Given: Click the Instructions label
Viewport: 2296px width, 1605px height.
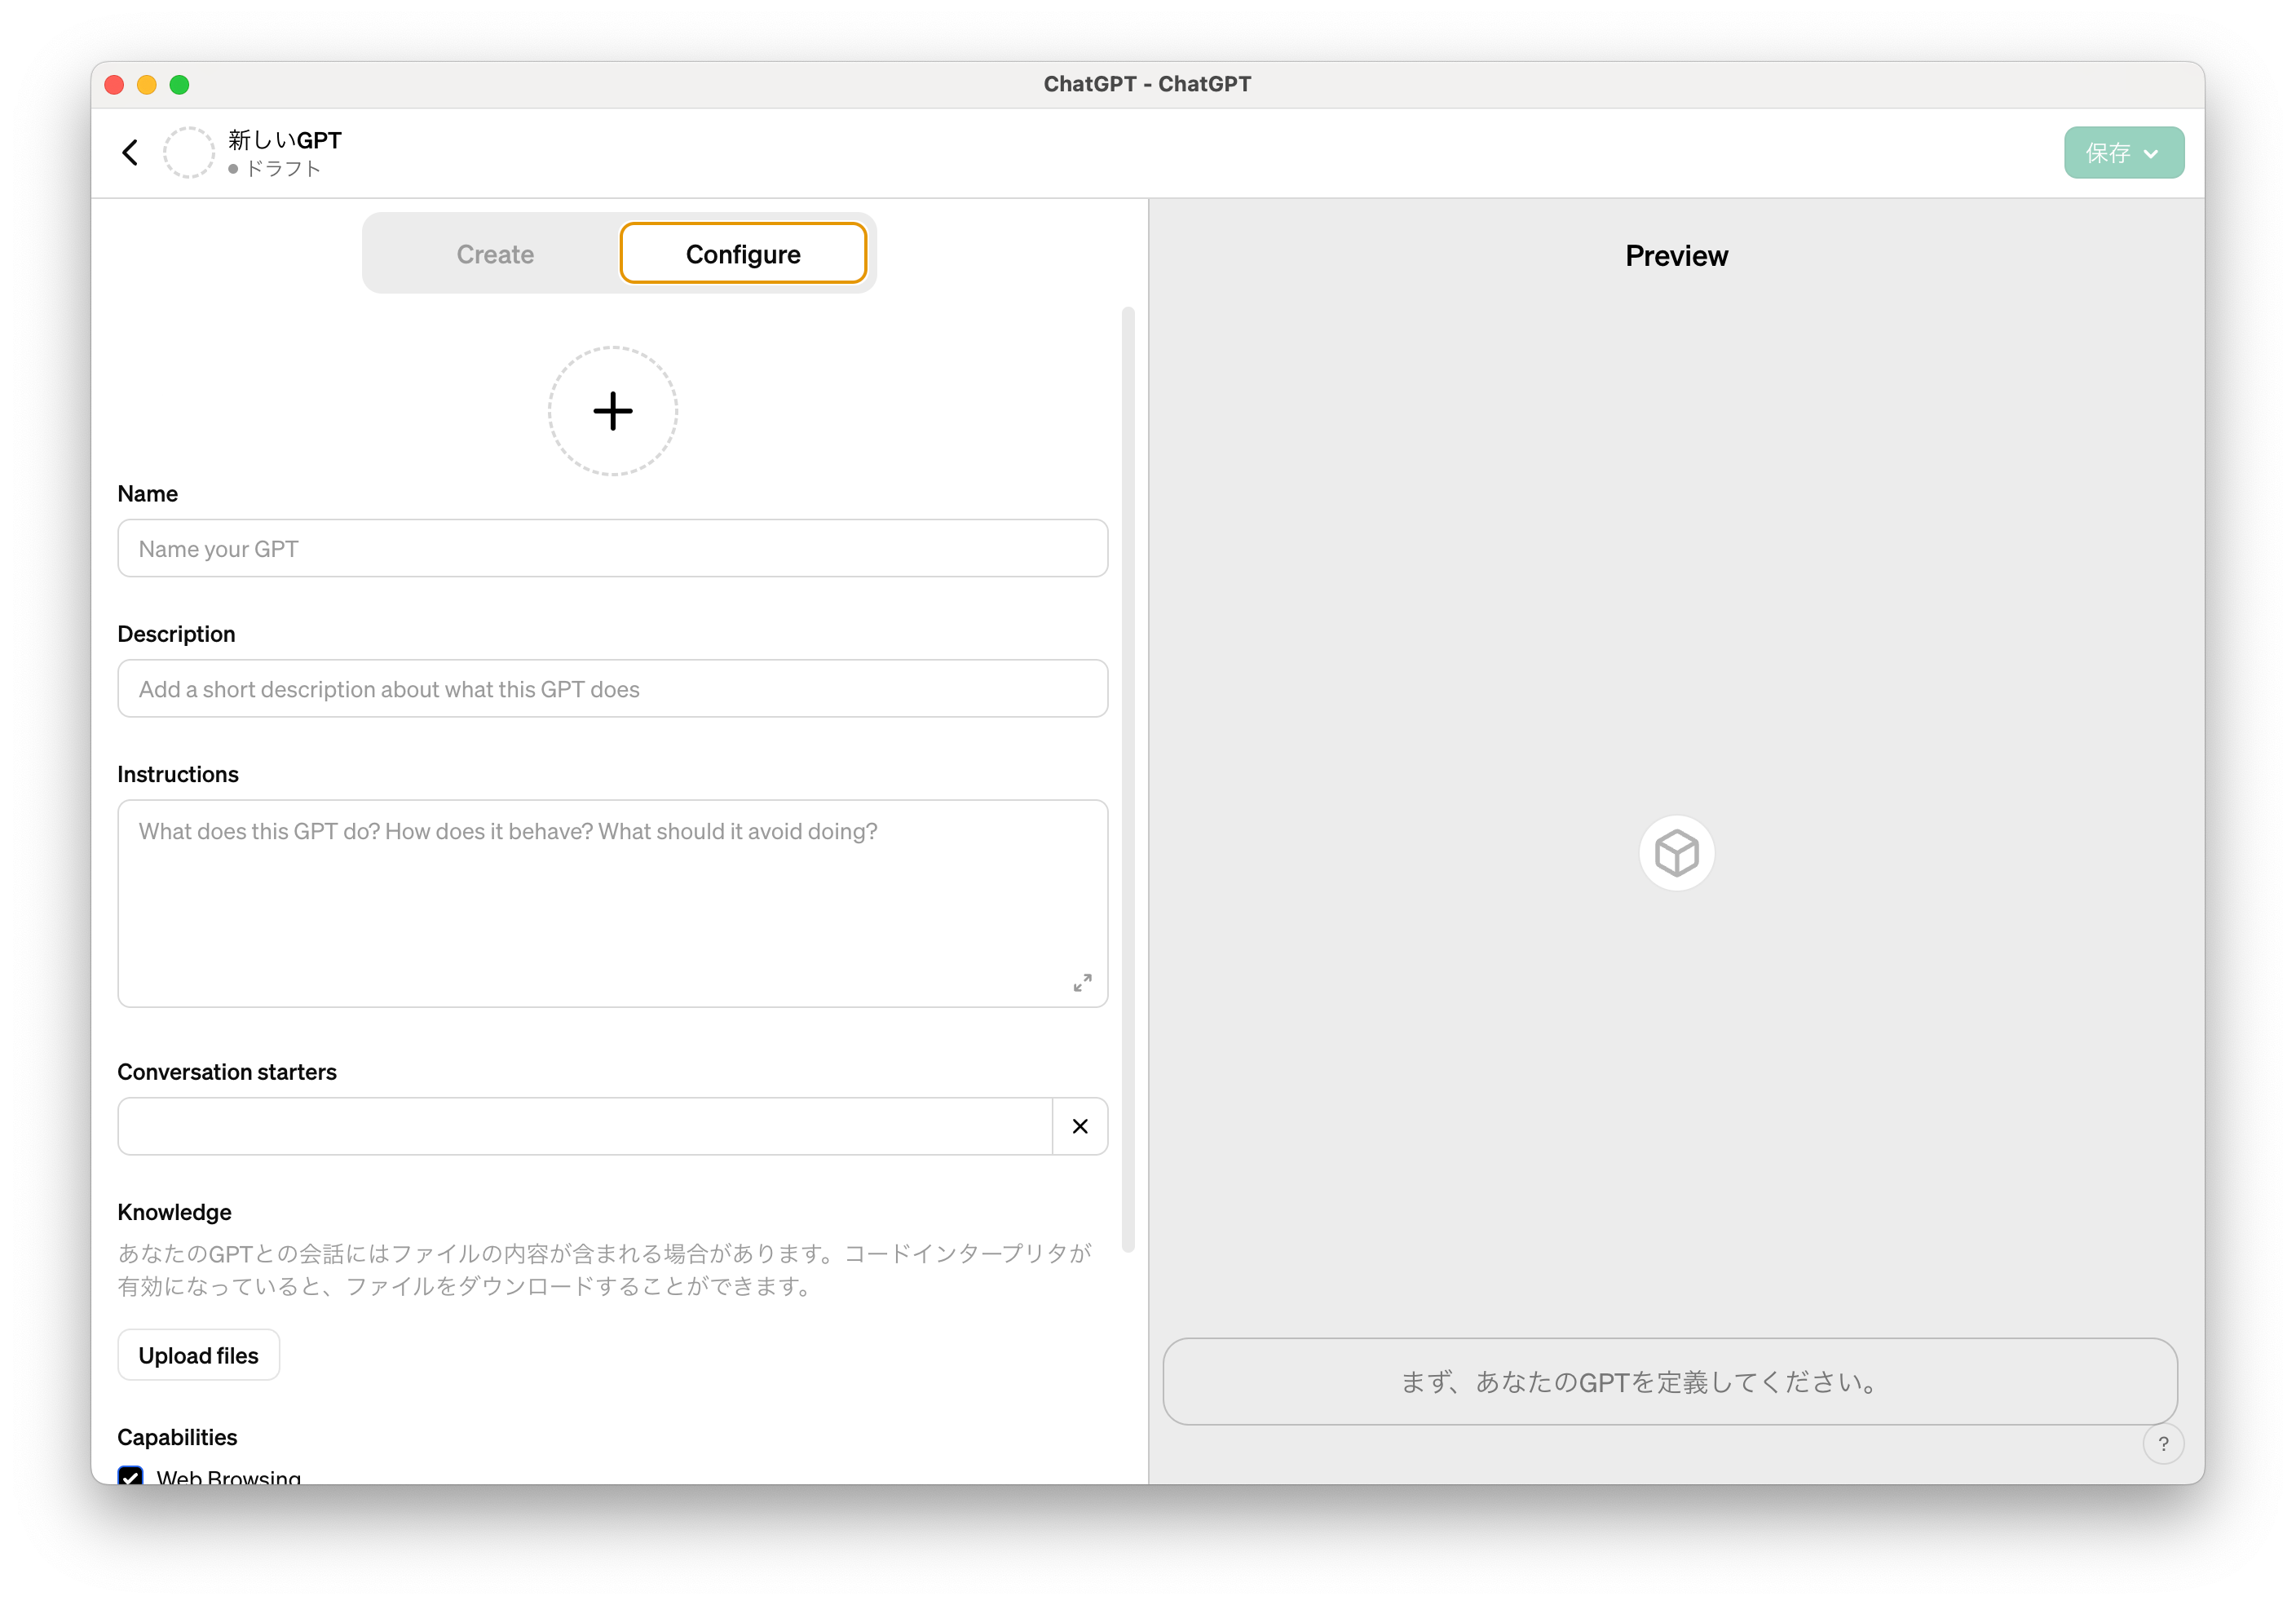Looking at the screenshot, I should (178, 775).
